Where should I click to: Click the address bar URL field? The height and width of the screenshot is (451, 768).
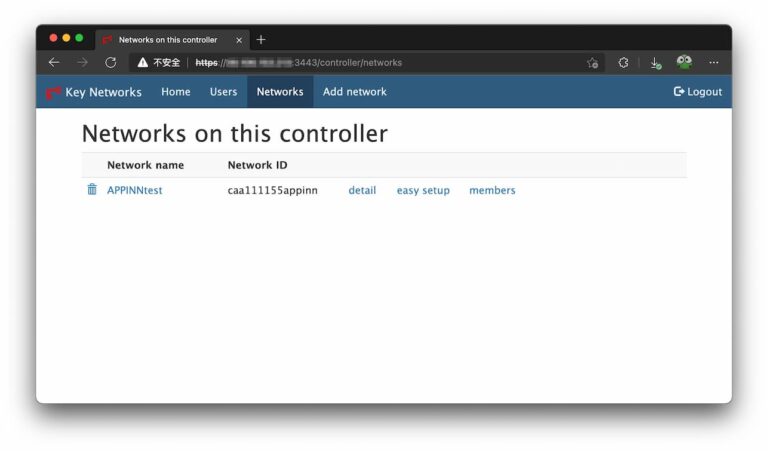click(380, 62)
